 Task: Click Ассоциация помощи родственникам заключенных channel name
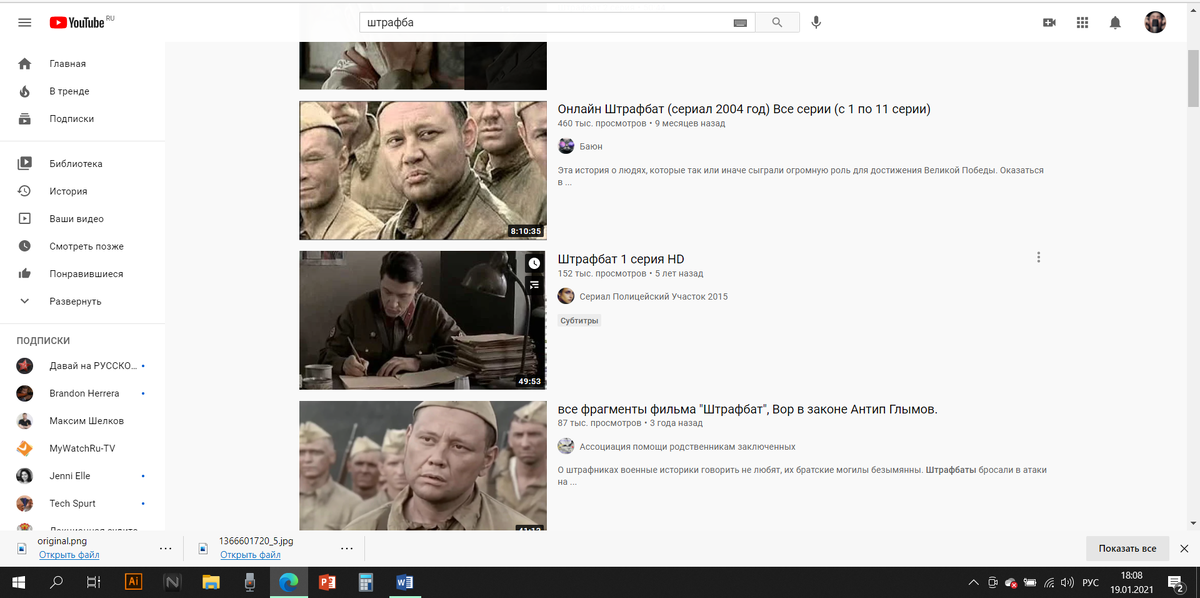[688, 446]
